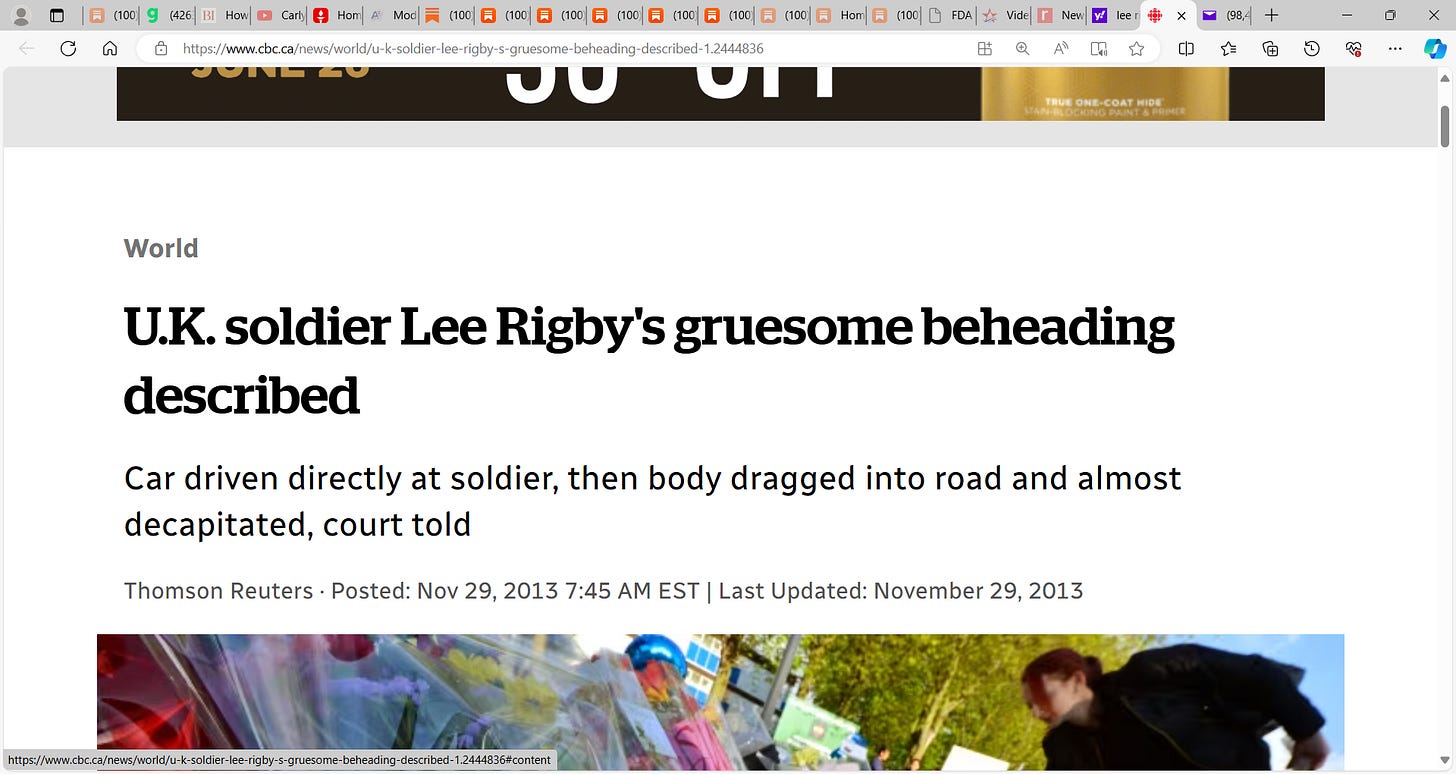The image size is (1456, 774).
Task: Open the Favorites list icon
Action: coord(1228,48)
